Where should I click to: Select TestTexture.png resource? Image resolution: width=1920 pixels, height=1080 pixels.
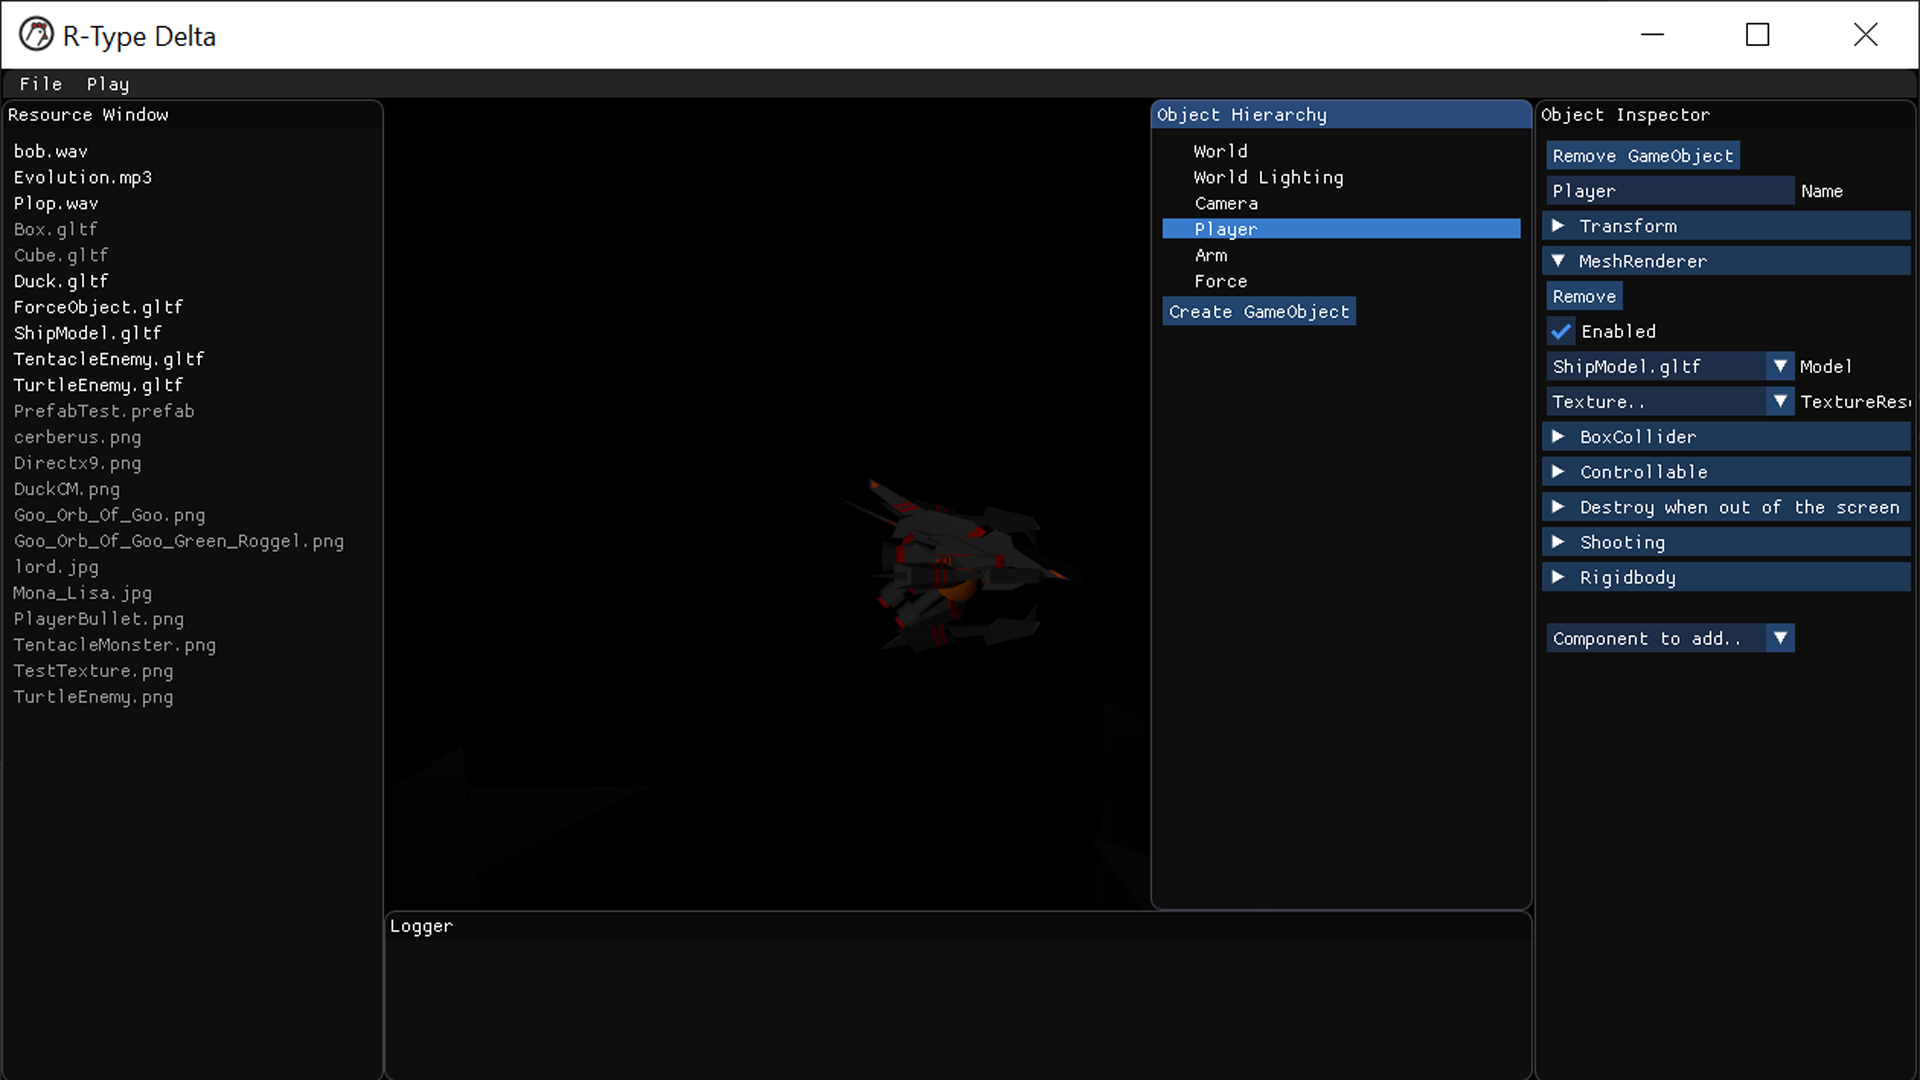click(93, 671)
